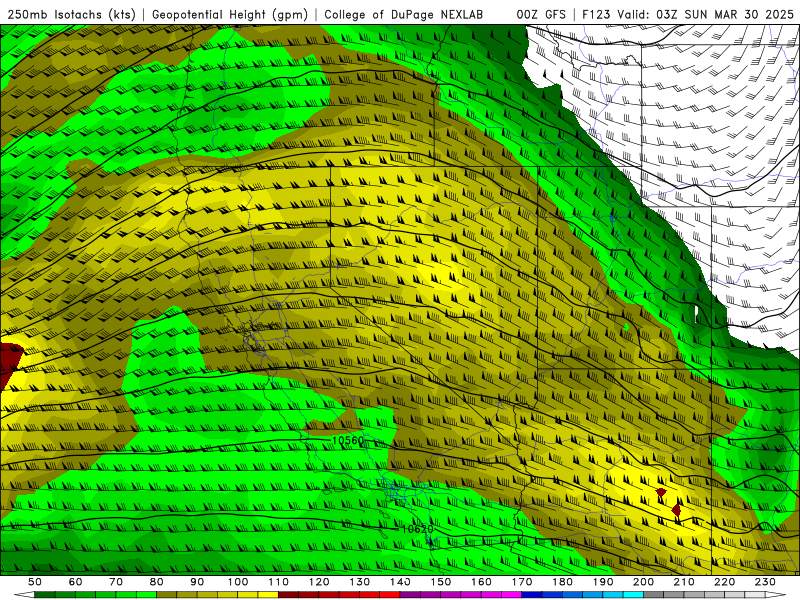Click the 80 knot label on color scale

[x=157, y=582]
